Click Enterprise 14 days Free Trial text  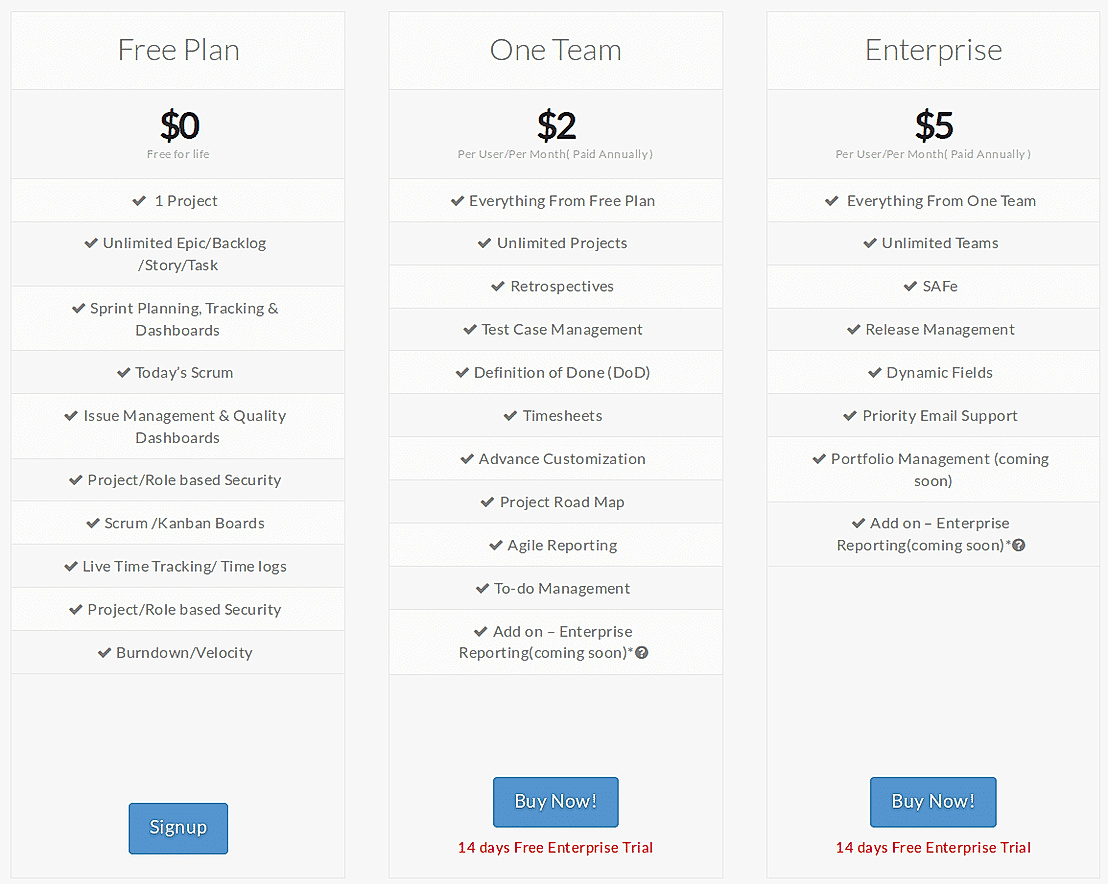point(933,848)
